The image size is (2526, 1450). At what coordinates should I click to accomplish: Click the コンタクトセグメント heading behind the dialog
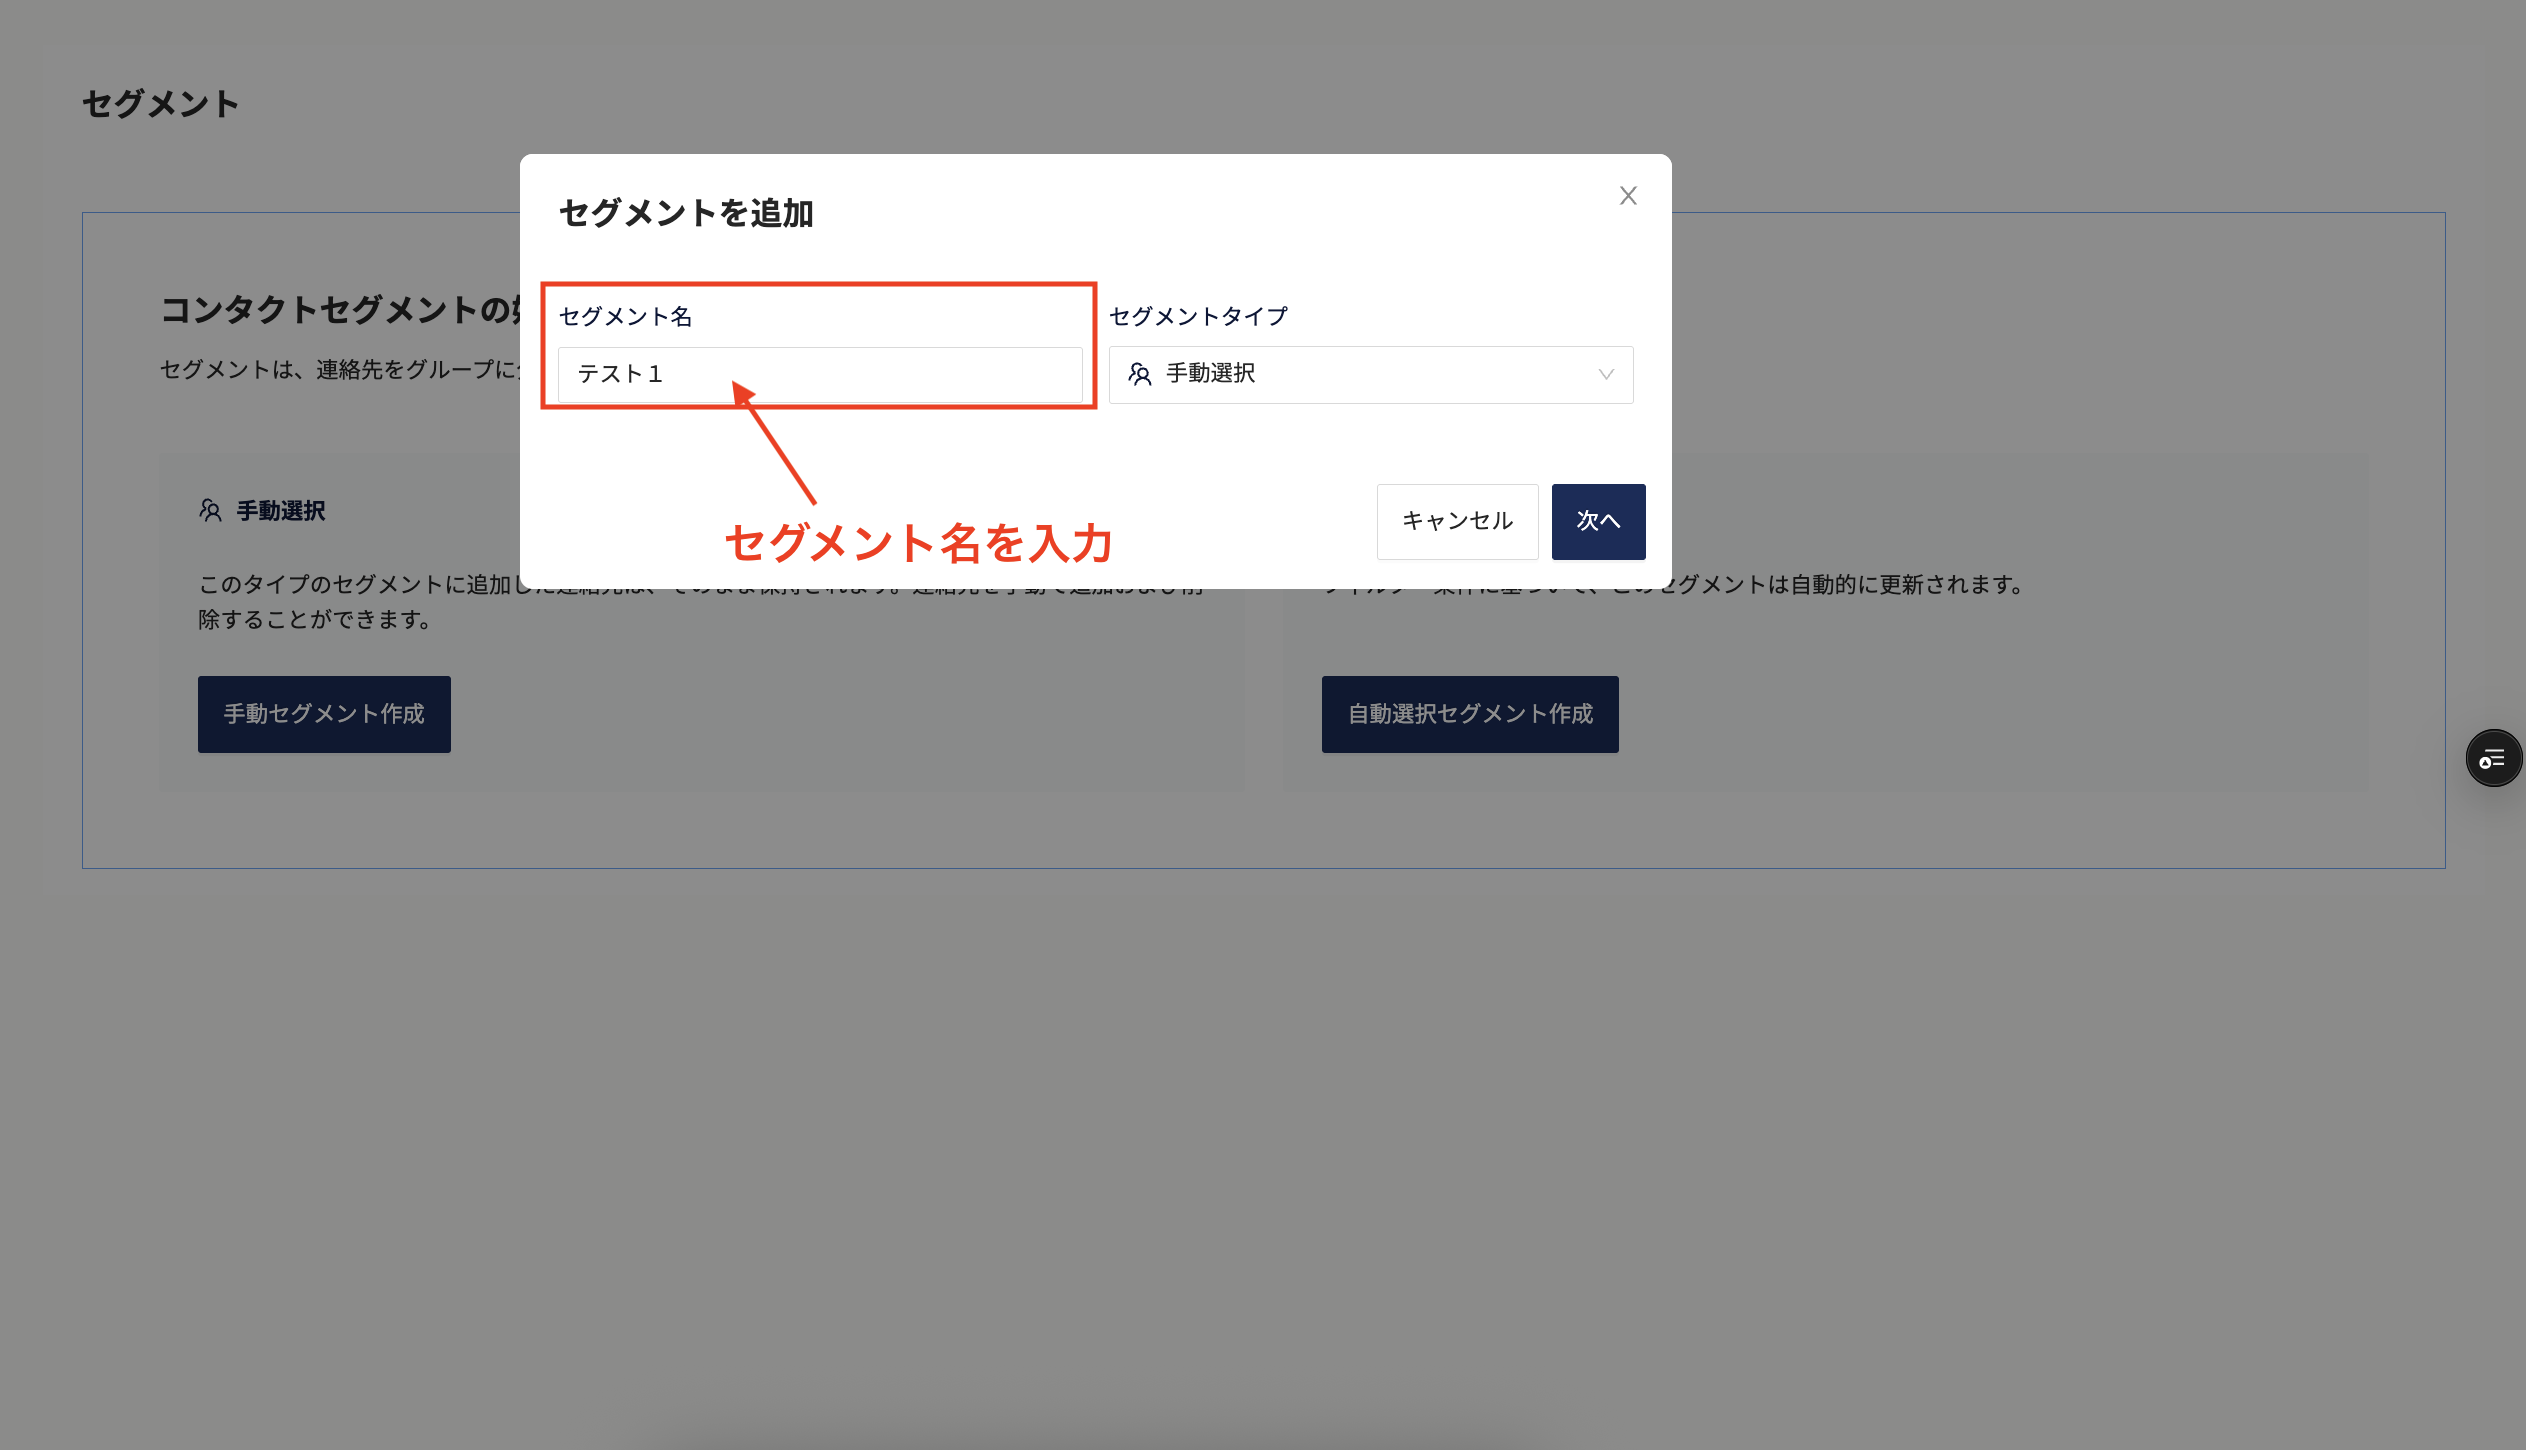pos(340,310)
